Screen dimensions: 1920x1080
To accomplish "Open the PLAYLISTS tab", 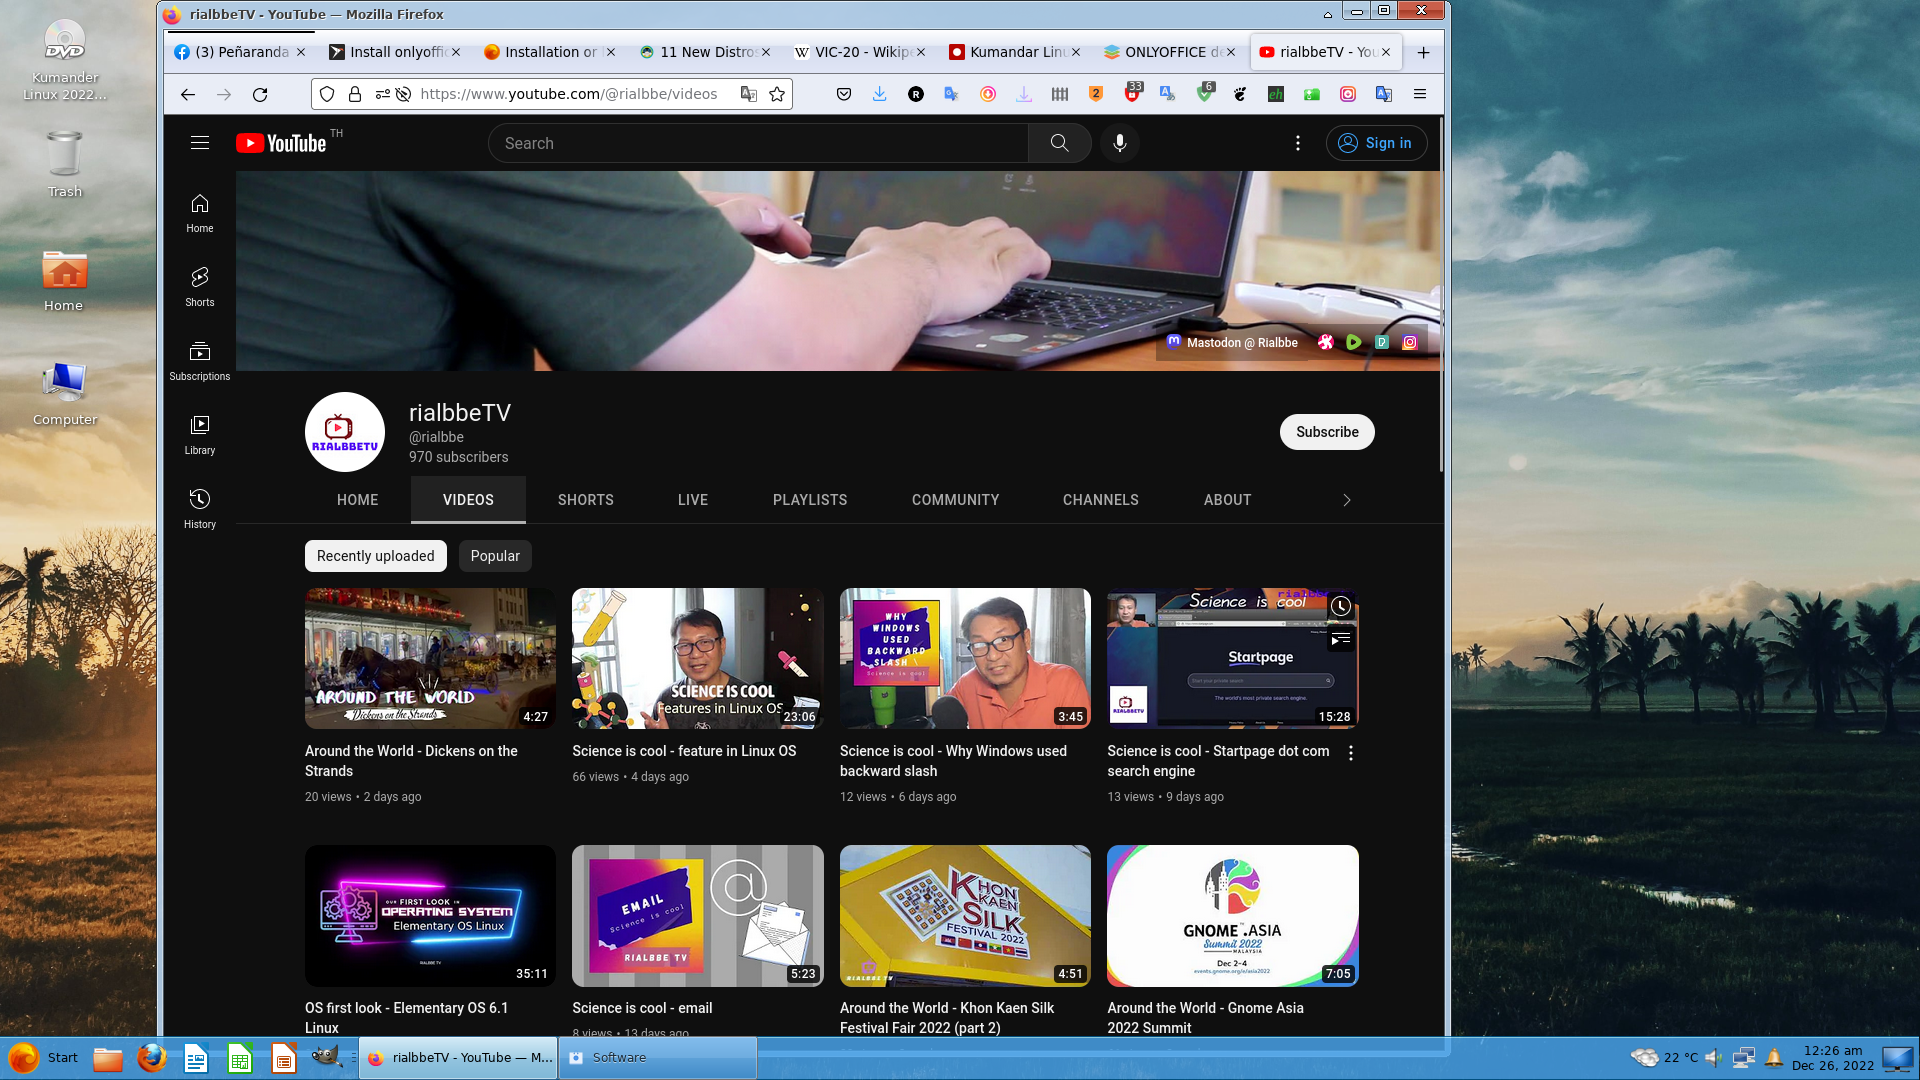I will (x=810, y=500).
